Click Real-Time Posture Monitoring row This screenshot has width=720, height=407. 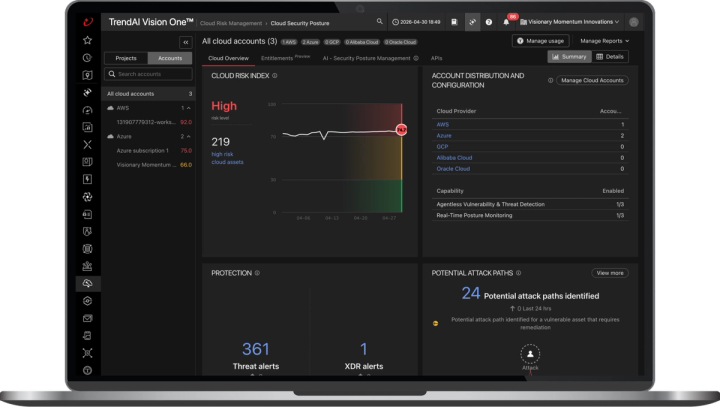tap(530, 215)
